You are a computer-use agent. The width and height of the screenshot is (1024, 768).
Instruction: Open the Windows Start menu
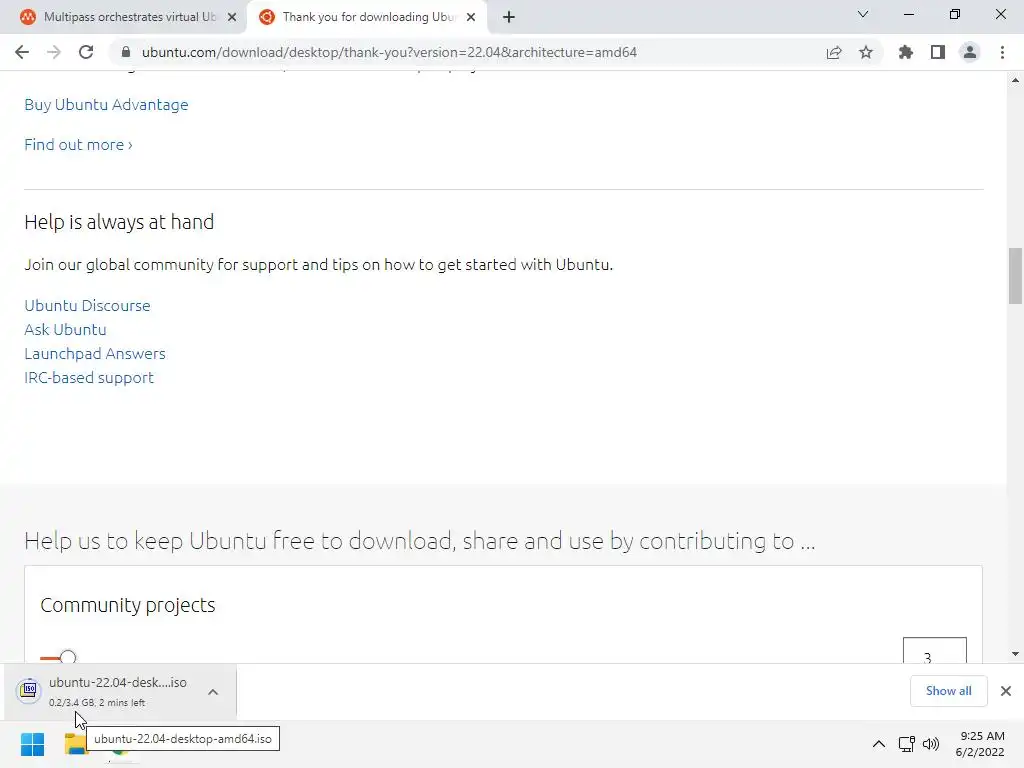pyautogui.click(x=32, y=744)
